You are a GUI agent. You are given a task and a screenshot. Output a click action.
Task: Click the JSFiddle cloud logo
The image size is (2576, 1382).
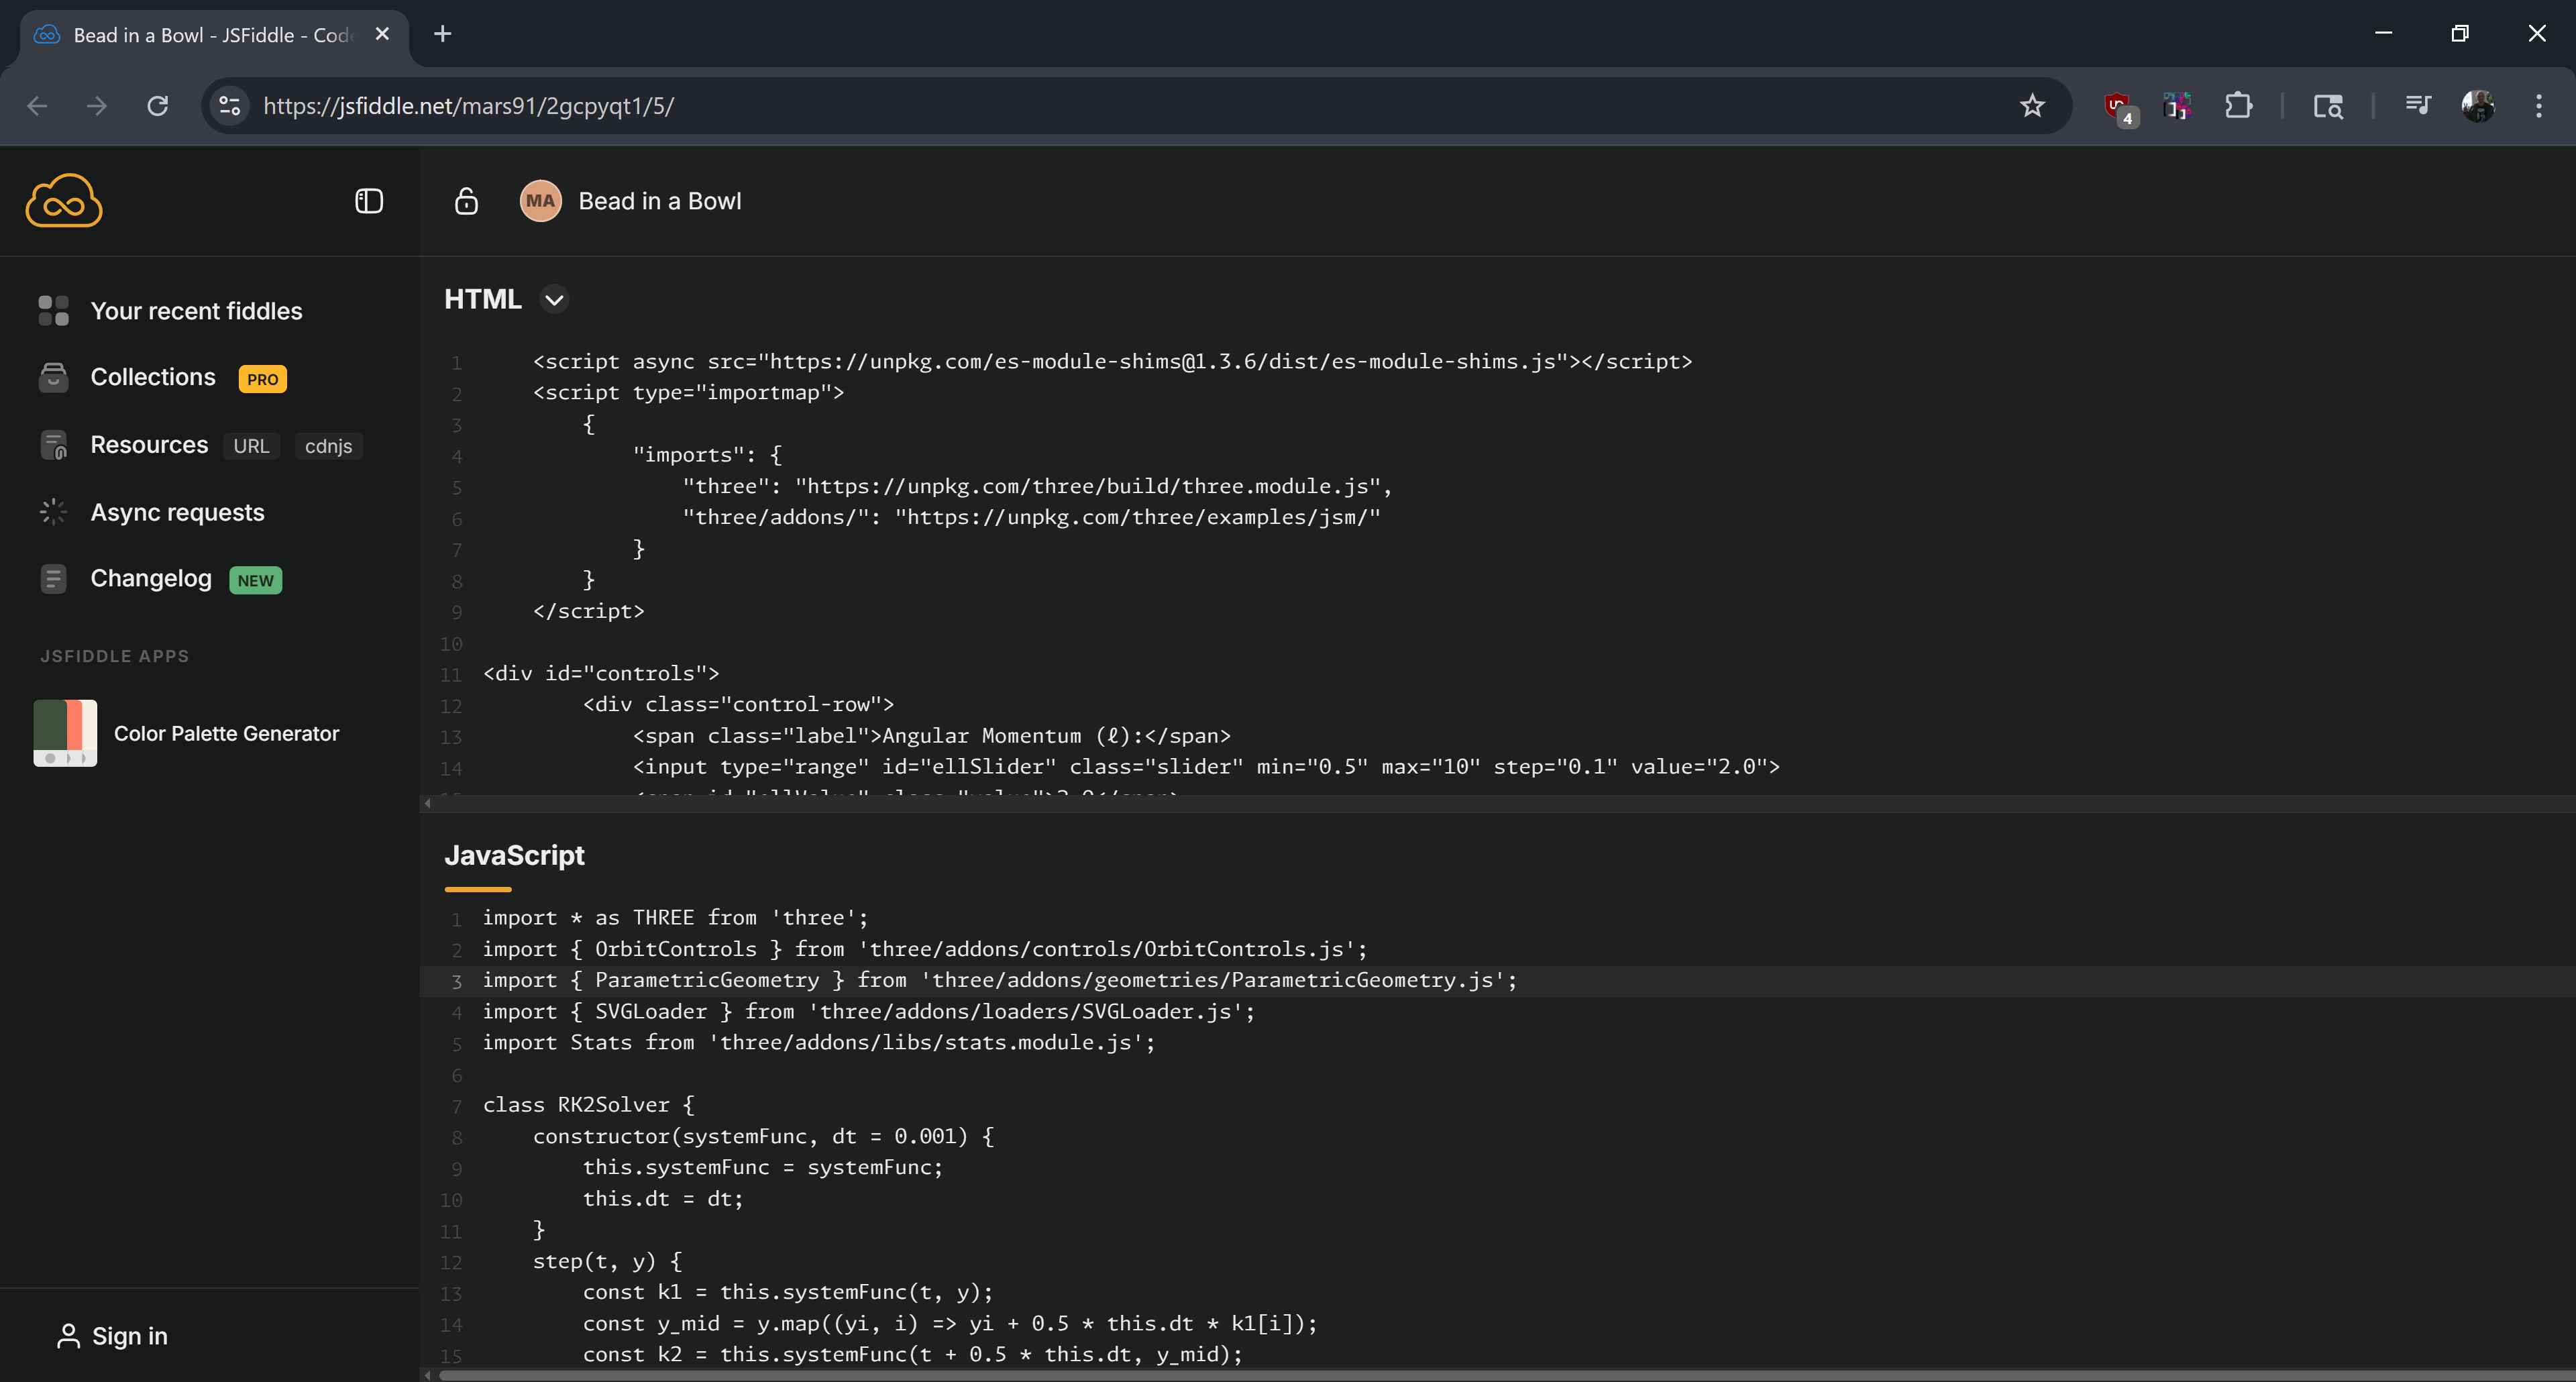click(64, 201)
